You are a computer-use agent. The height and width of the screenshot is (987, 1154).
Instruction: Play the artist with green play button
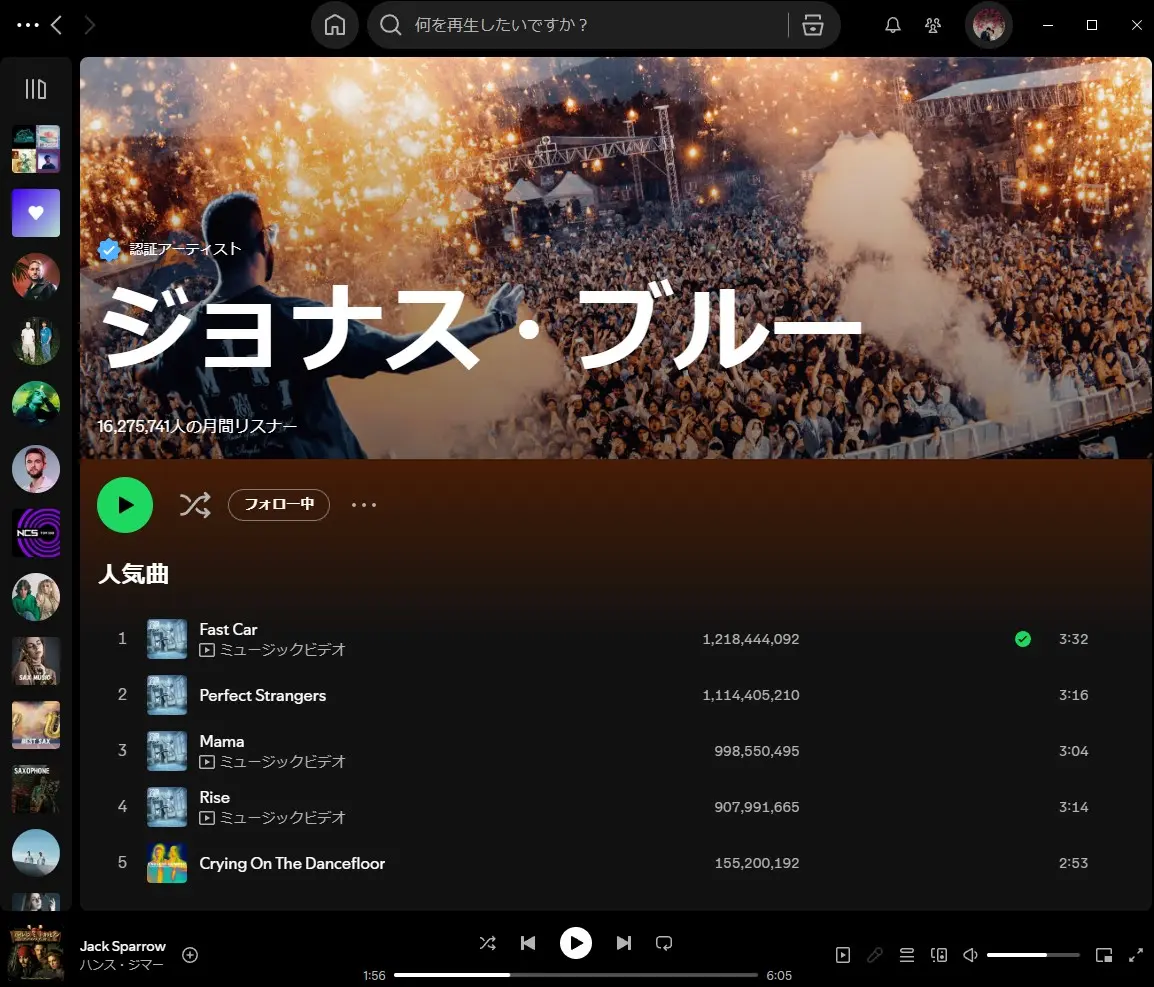coord(125,505)
